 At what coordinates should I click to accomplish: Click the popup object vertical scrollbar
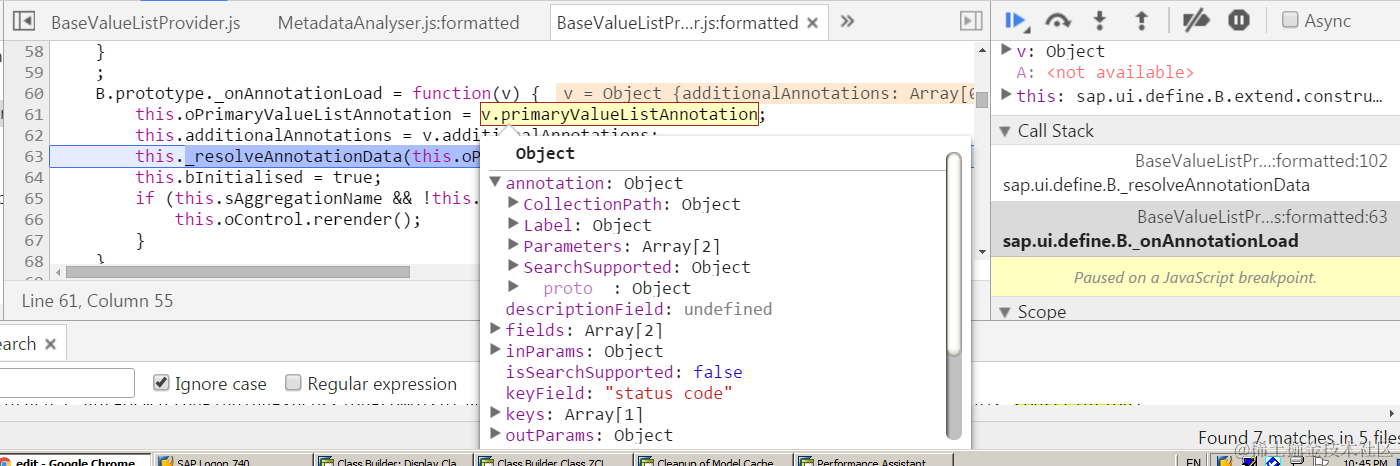click(954, 296)
